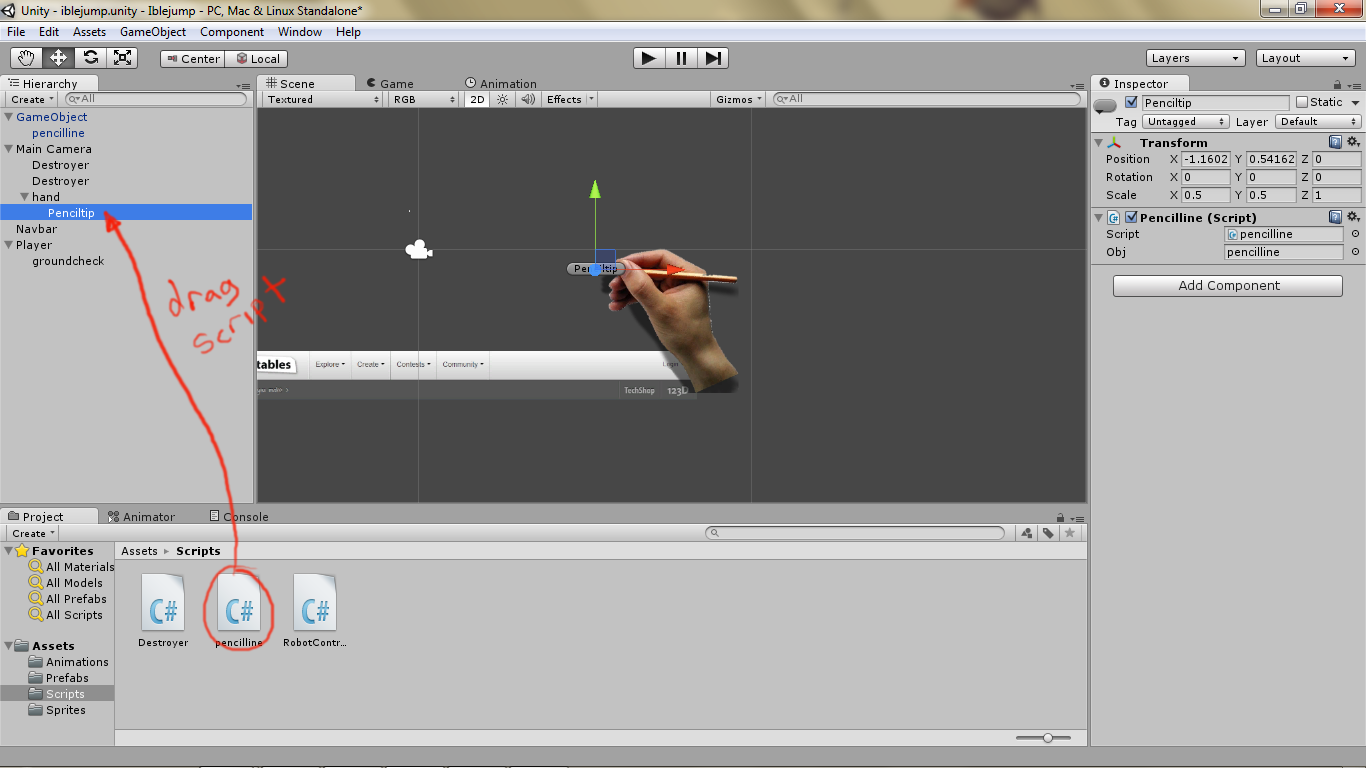
Task: Select the Rotate tool in the toolbar
Action: point(90,58)
